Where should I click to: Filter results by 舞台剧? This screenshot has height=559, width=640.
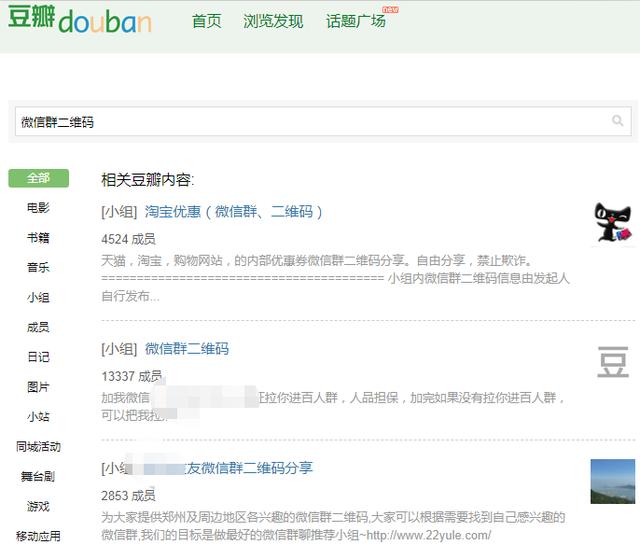coord(38,476)
